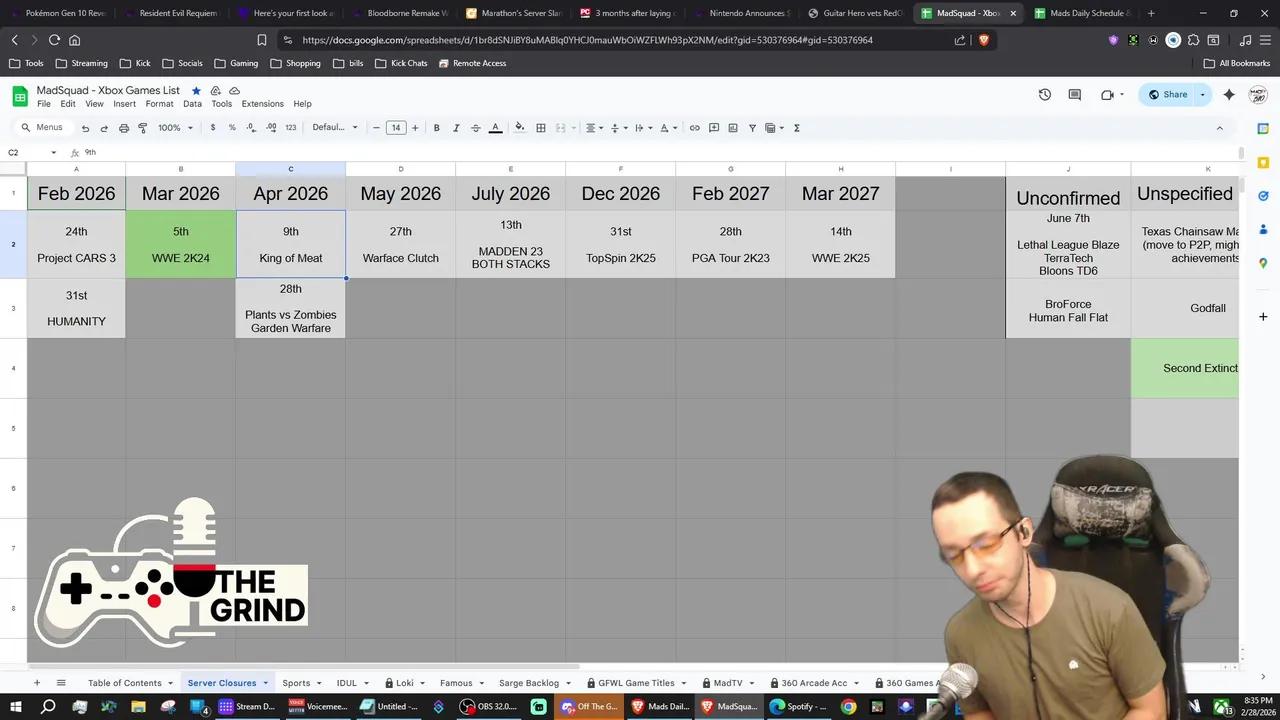
Task: Open the Insert menu
Action: [125, 104]
